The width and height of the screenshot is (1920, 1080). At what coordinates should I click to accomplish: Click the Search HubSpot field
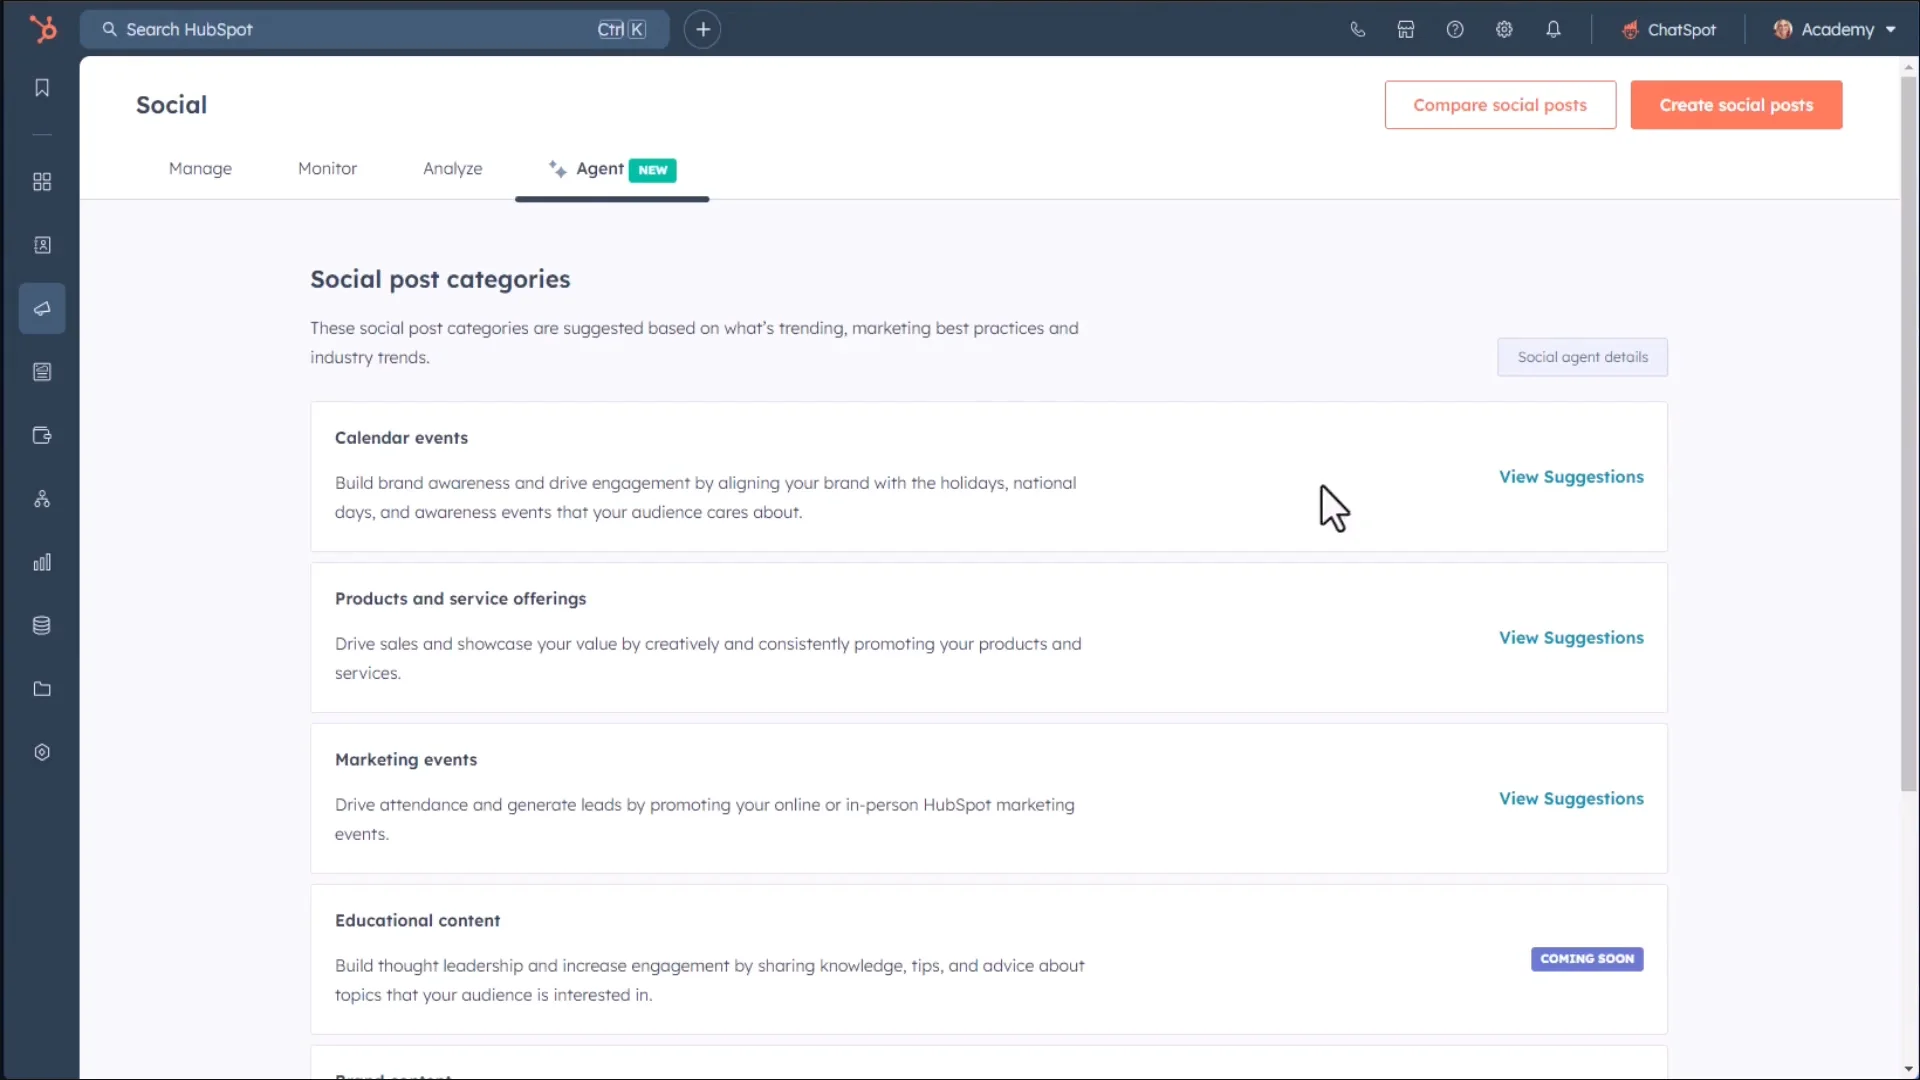coord(360,30)
